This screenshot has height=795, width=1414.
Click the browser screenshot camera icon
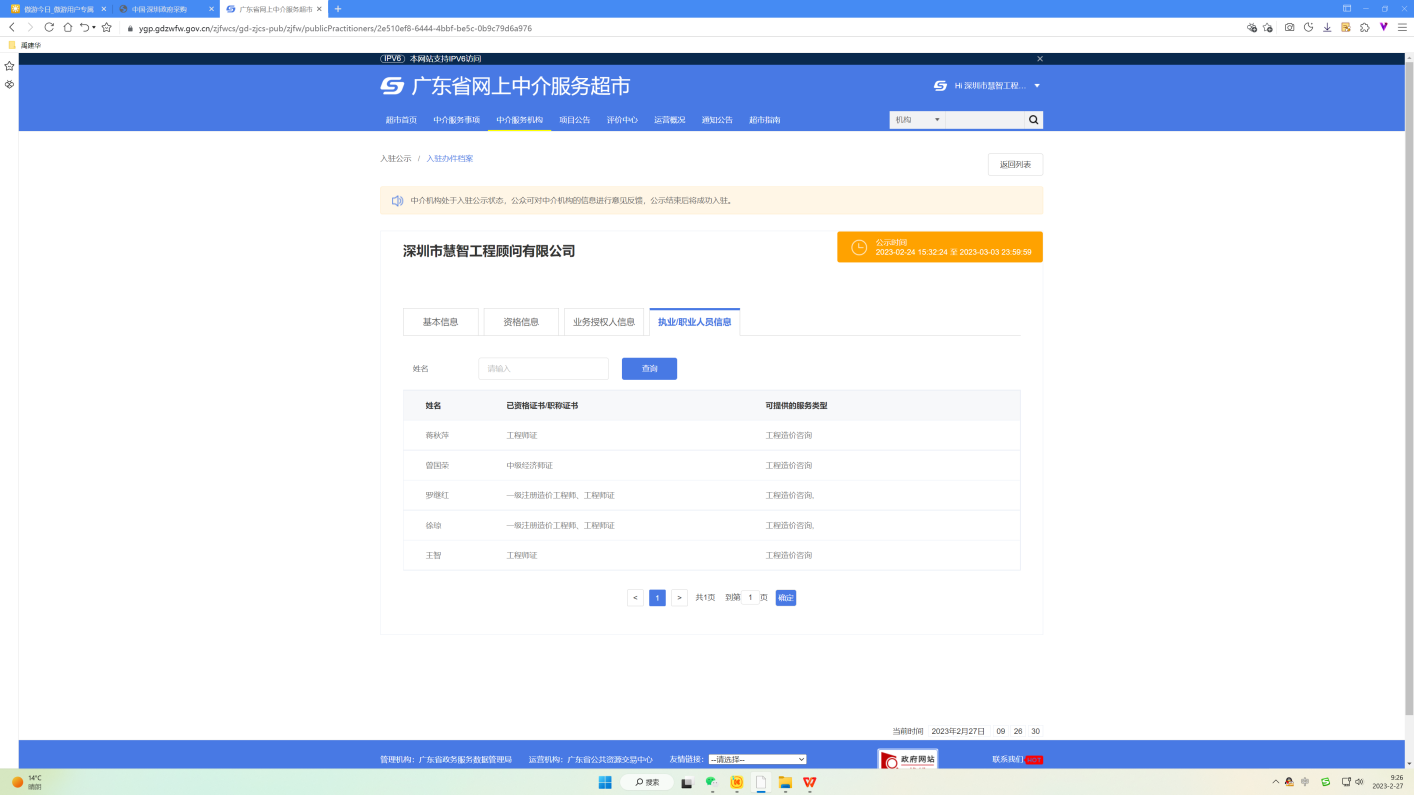[x=1289, y=28]
